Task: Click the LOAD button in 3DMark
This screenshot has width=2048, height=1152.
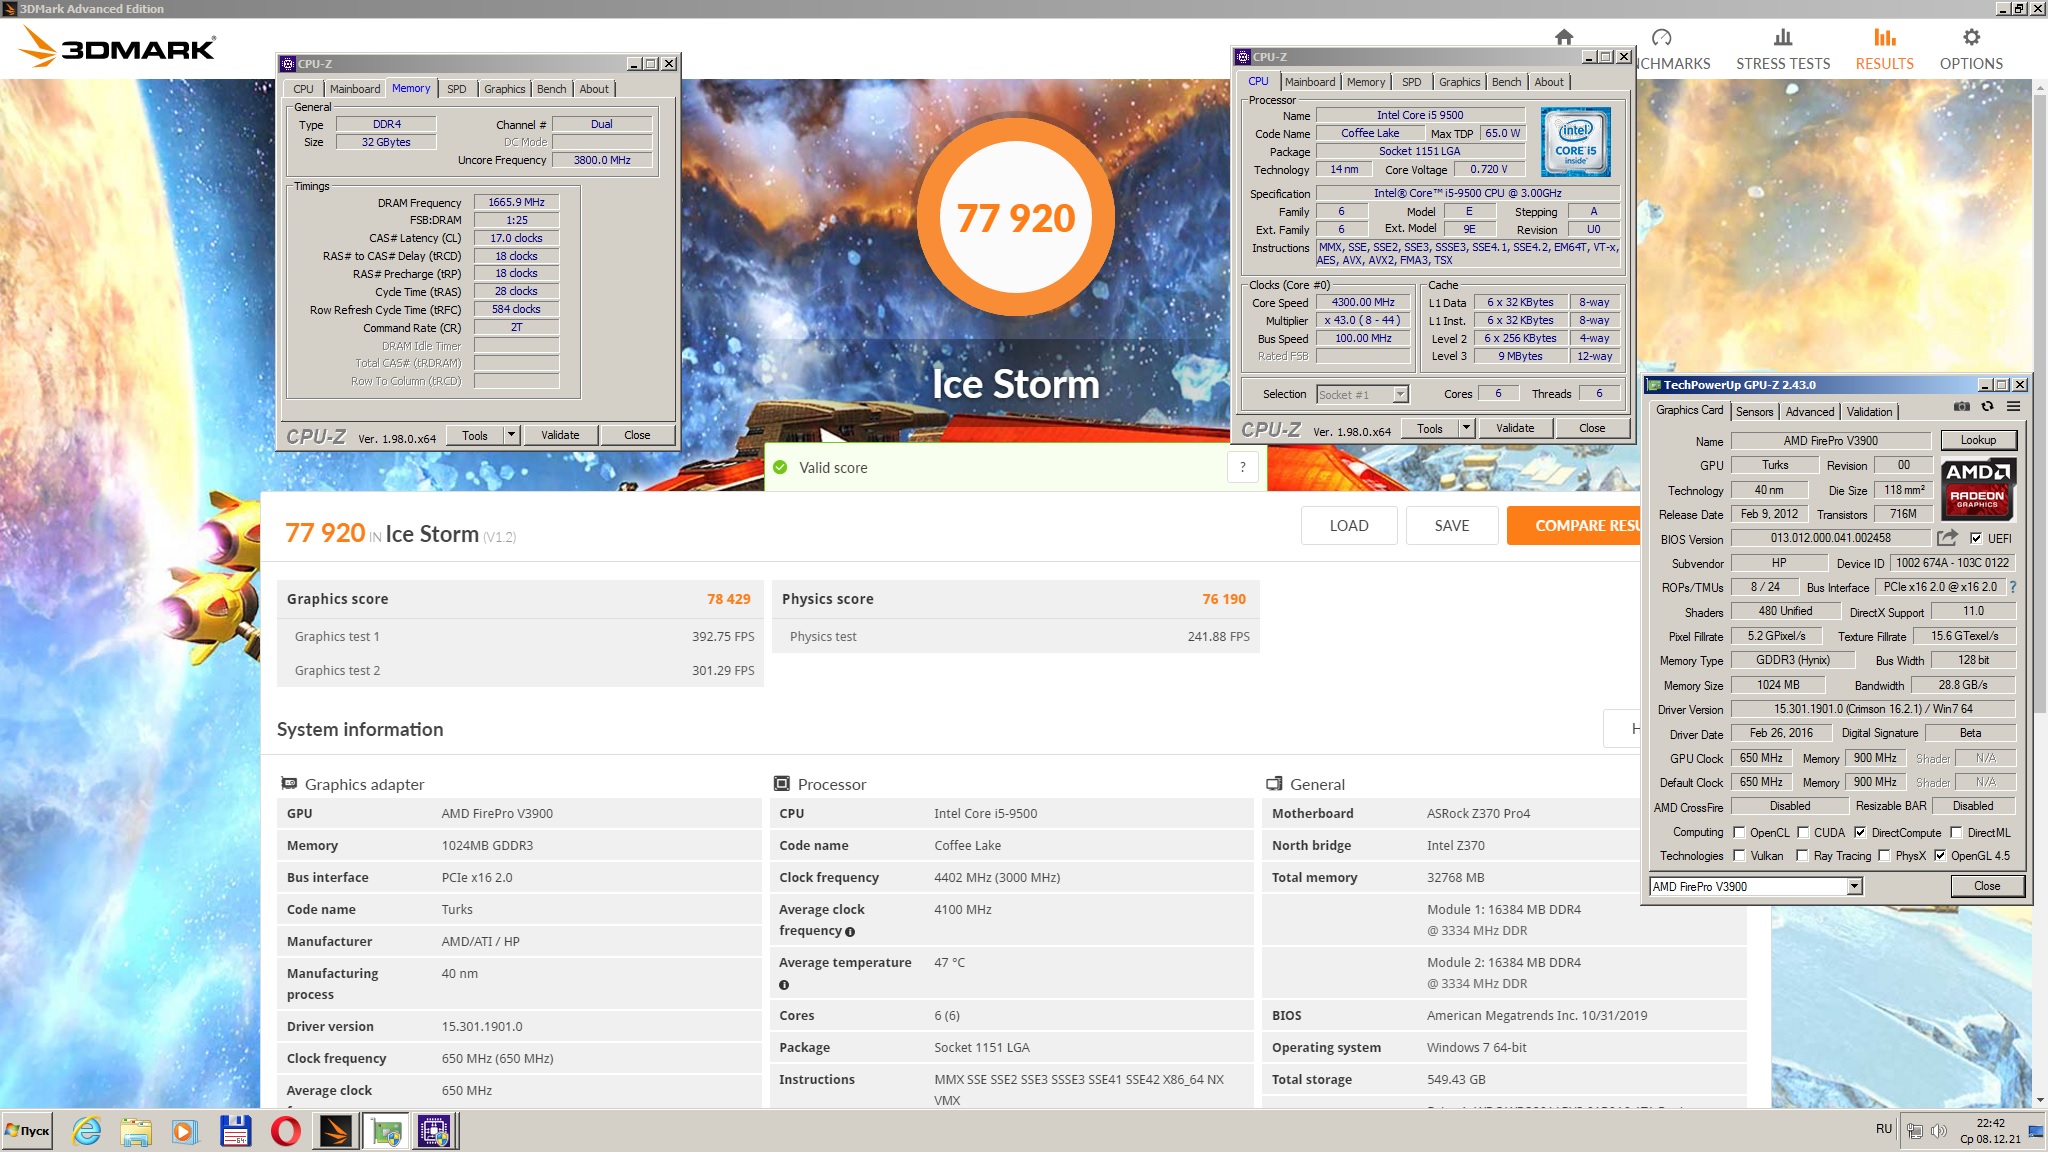Action: [1348, 525]
